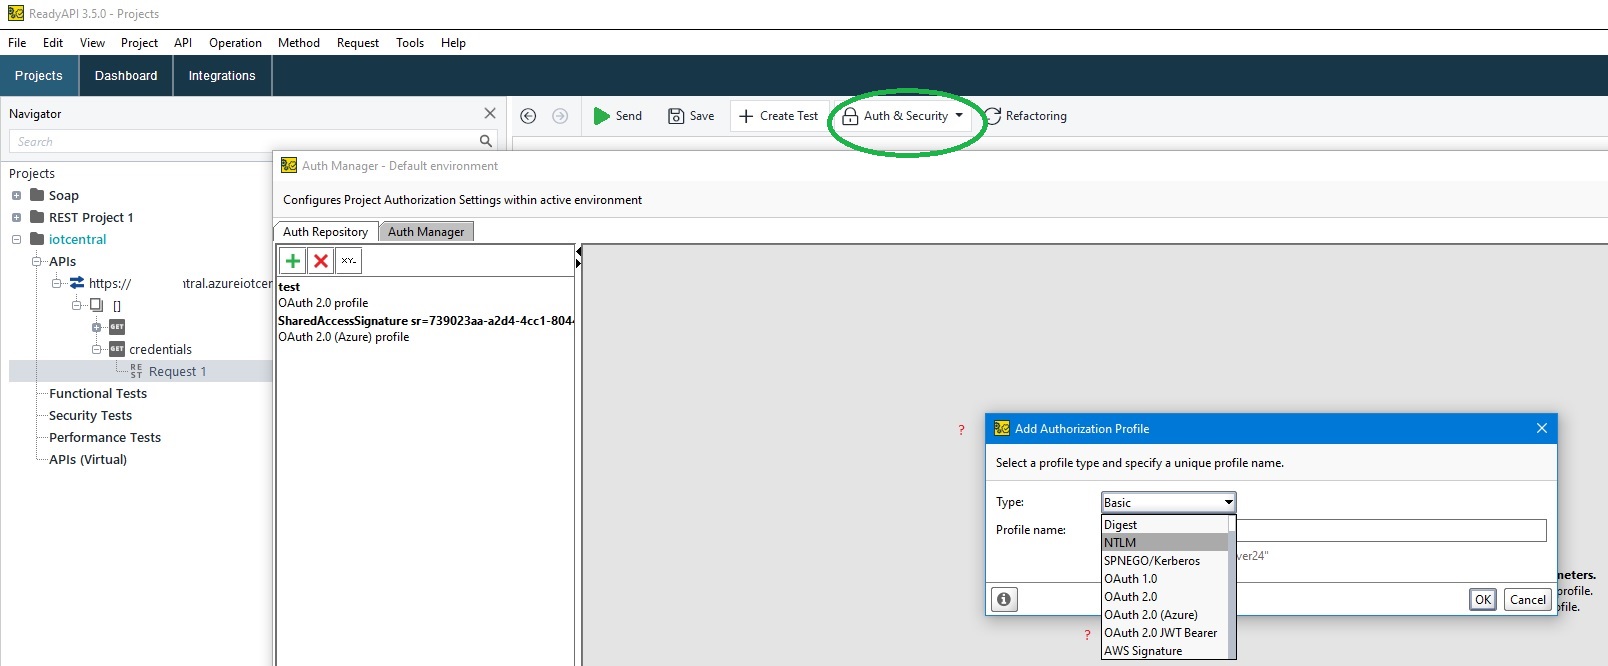
Task: Click the Create Test plus icon
Action: coord(746,116)
